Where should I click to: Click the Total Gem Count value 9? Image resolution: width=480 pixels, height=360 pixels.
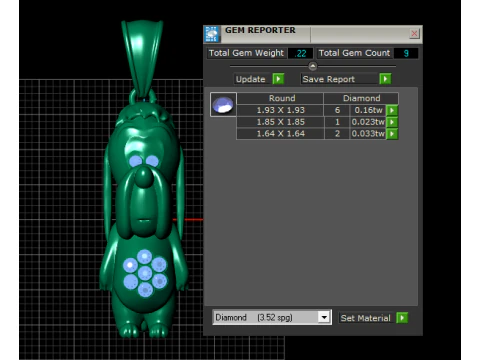[406, 53]
